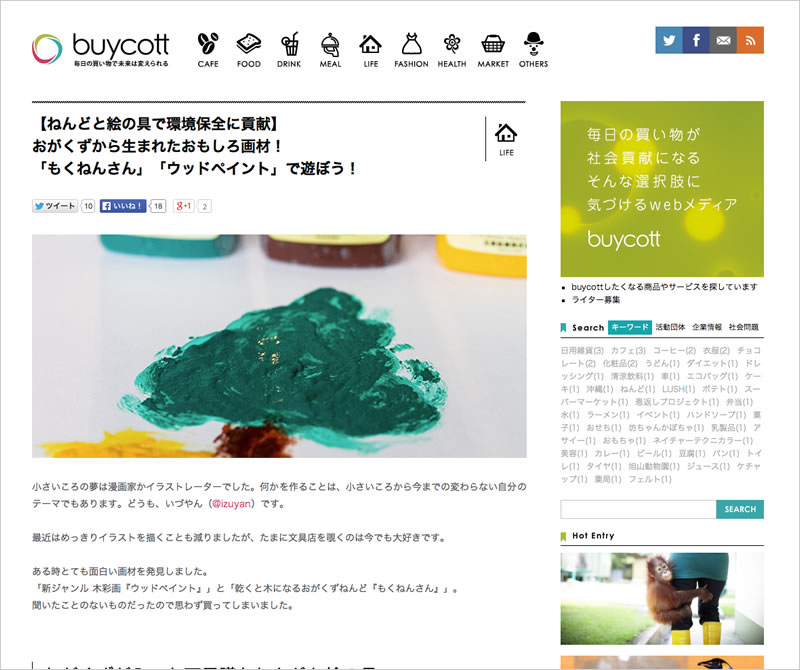Image resolution: width=800 pixels, height=670 pixels.
Task: Click the email envelope icon in header
Action: tap(723, 40)
